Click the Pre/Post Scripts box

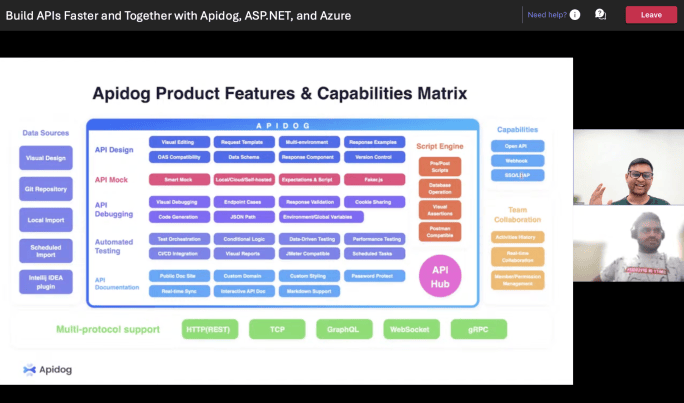pyautogui.click(x=440, y=167)
